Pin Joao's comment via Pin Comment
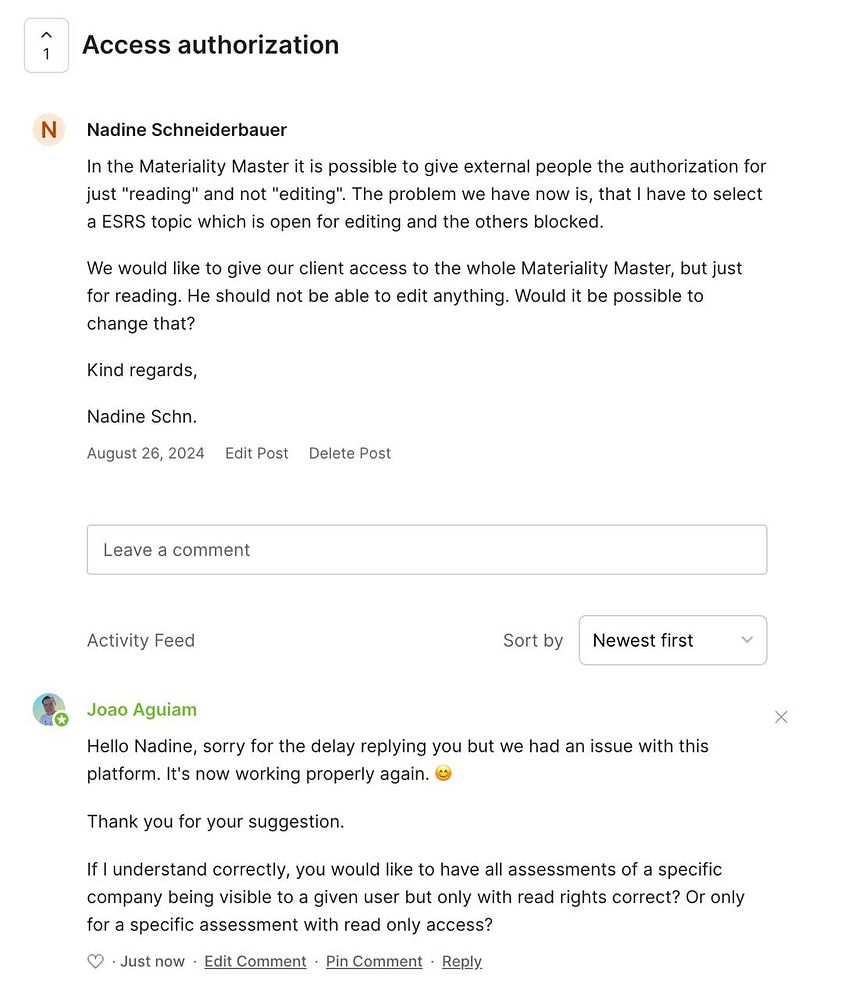 (x=374, y=962)
